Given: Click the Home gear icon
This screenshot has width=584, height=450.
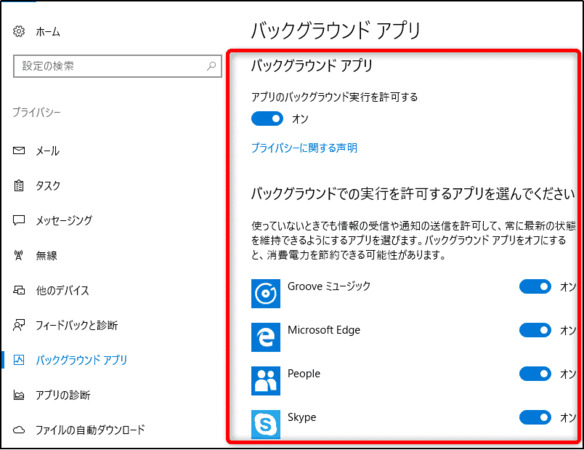Looking at the screenshot, I should click(x=19, y=31).
